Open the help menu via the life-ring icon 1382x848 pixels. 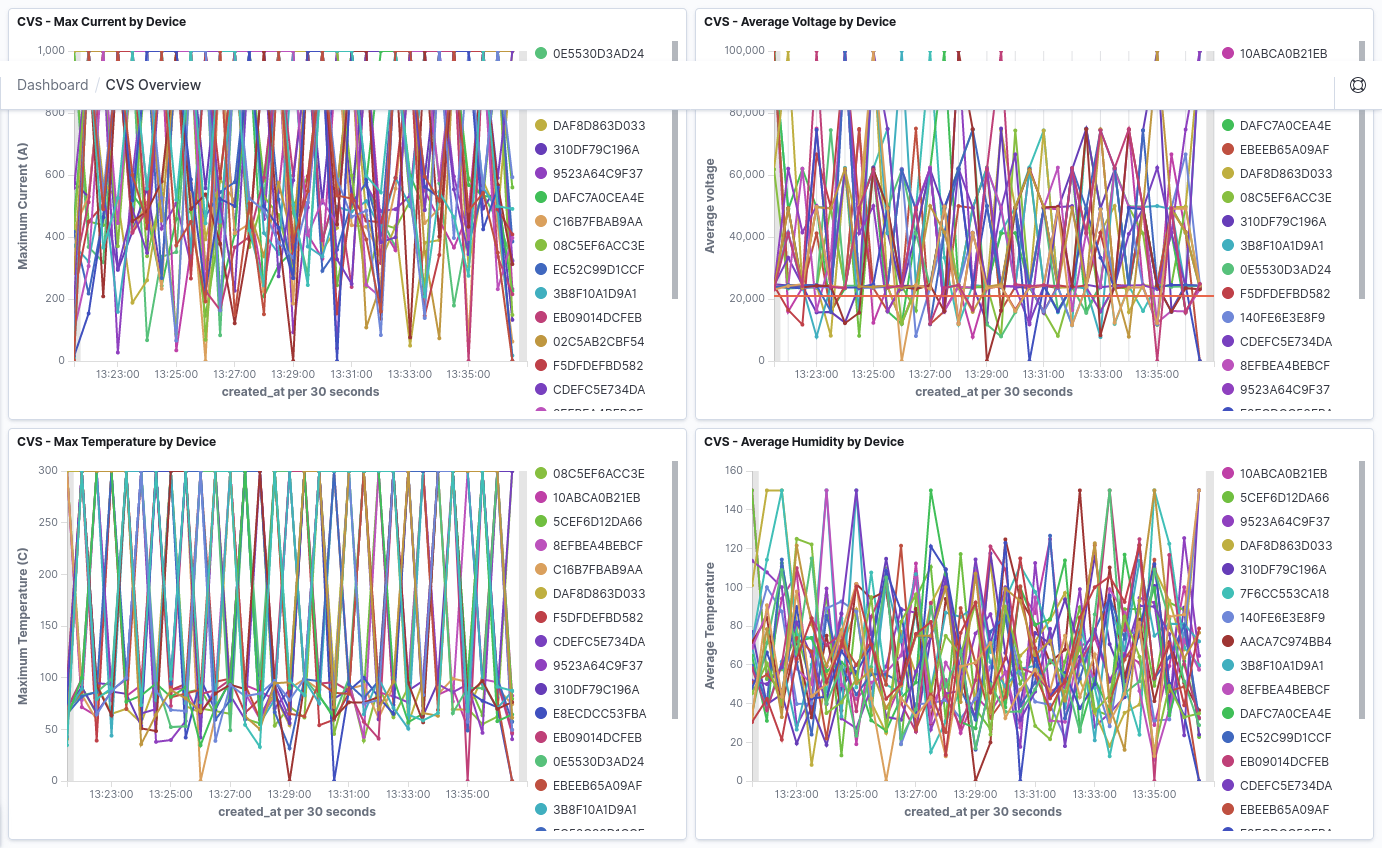1357,84
